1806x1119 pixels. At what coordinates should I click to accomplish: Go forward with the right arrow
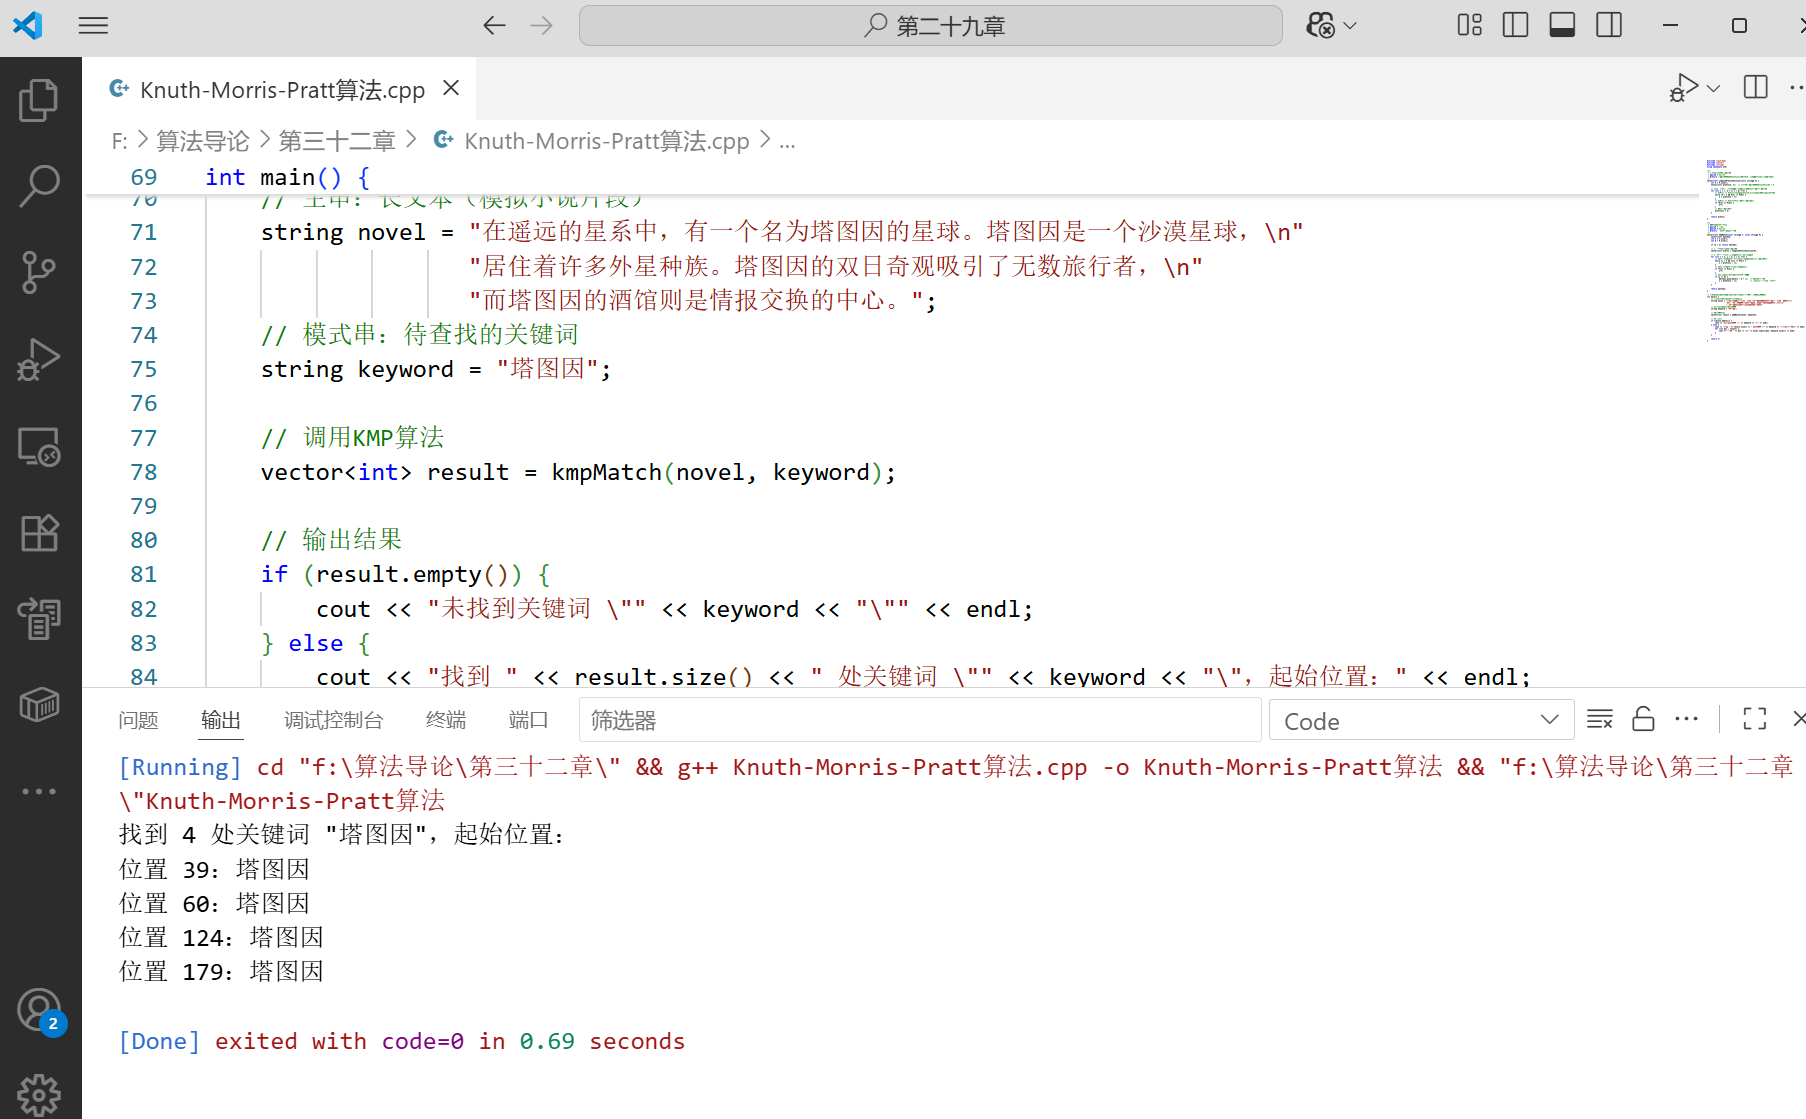(x=541, y=26)
